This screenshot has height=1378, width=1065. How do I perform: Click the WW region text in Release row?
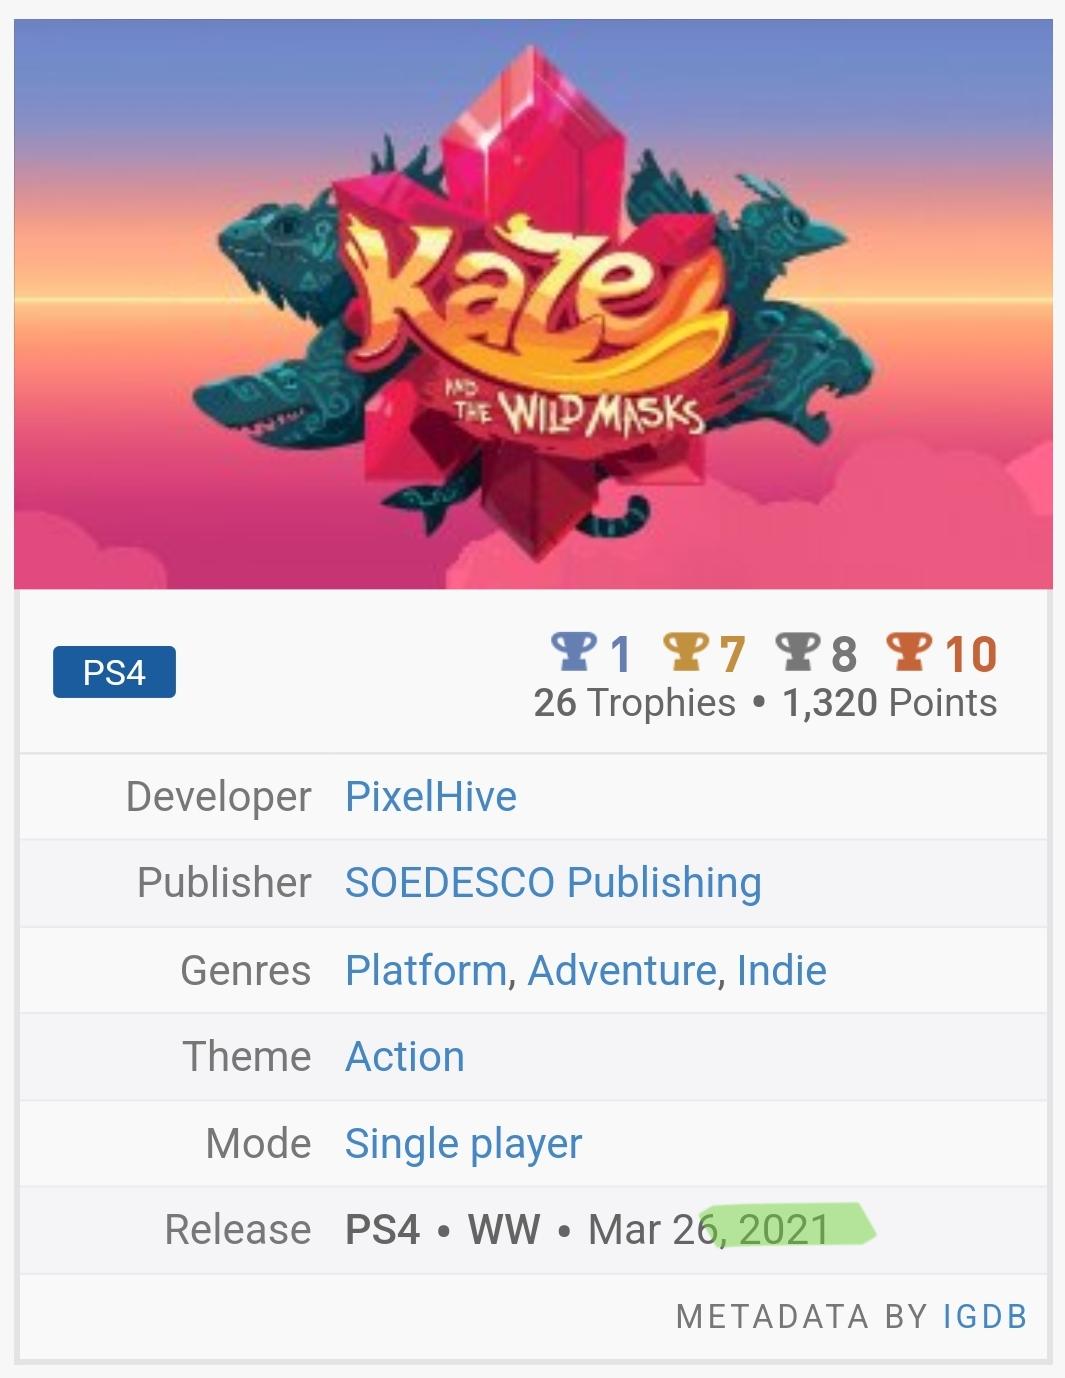coord(504,1229)
